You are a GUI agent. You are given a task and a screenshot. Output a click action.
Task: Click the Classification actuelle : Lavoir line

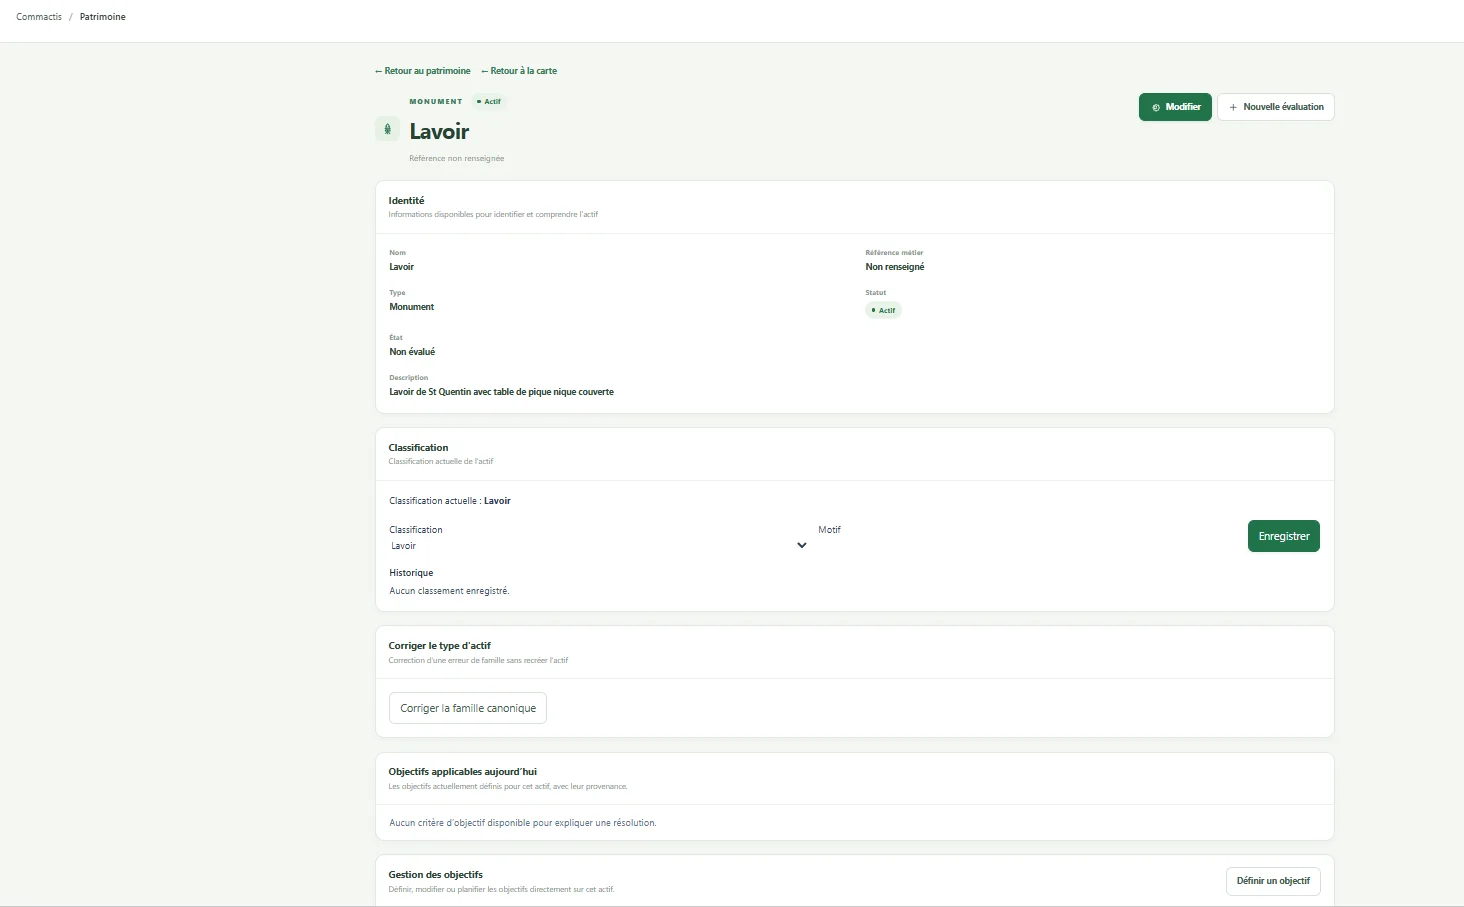[x=450, y=501]
